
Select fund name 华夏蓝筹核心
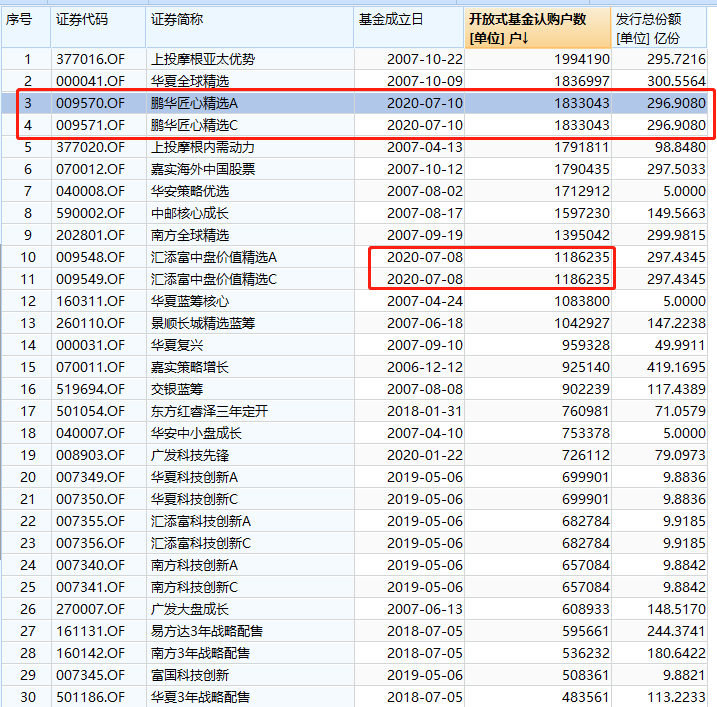click(x=190, y=301)
